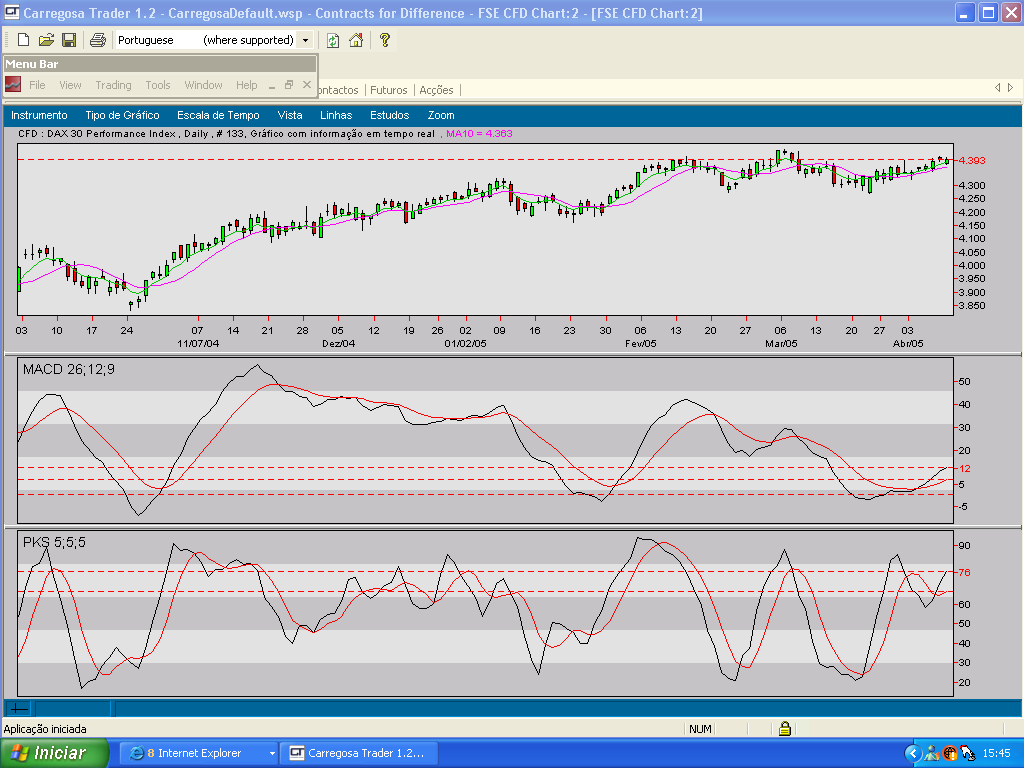This screenshot has height=768, width=1024.
Task: Print the chart with the printer icon
Action: 97,40
